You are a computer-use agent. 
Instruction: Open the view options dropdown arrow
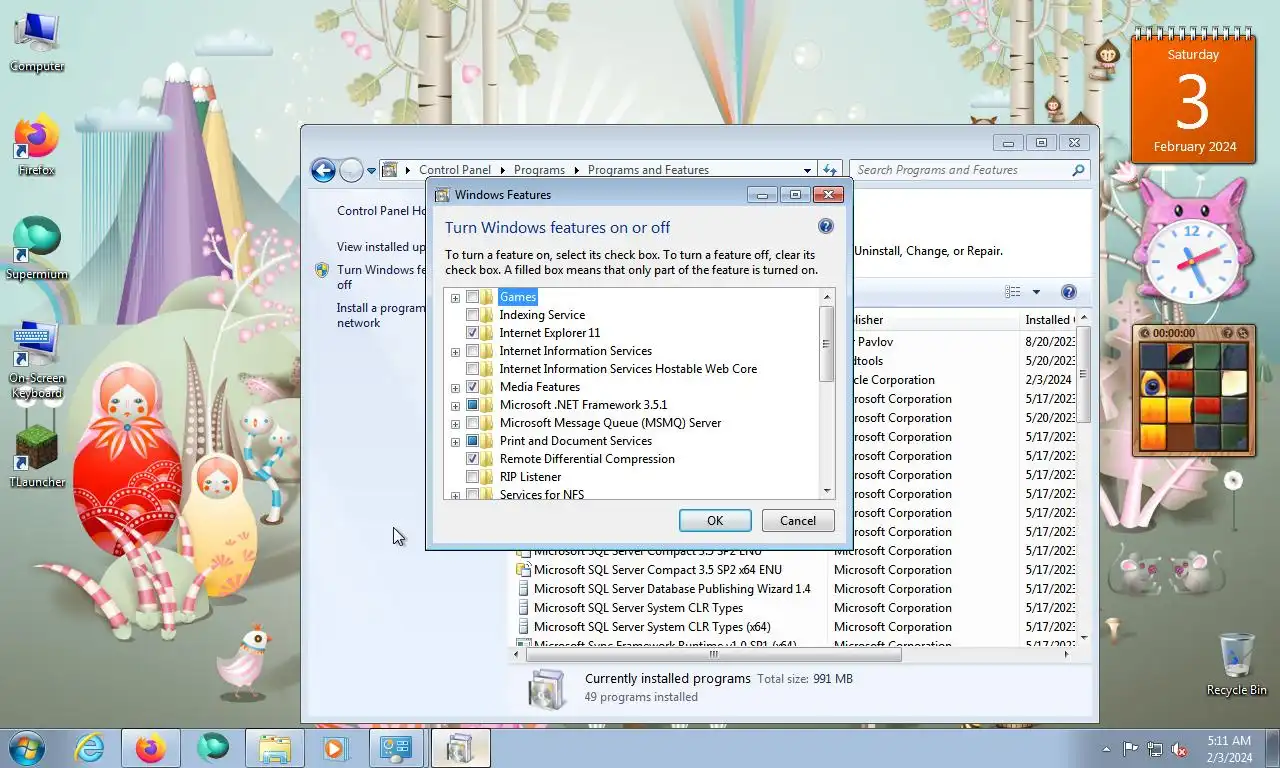pos(1036,292)
